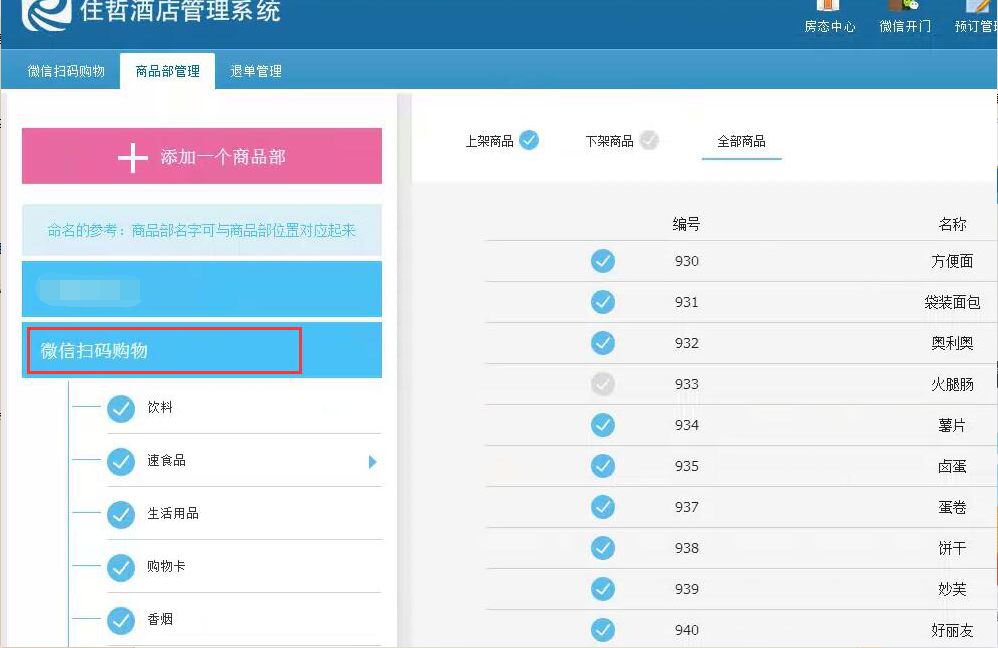Image resolution: width=998 pixels, height=648 pixels.
Task: Toggle the check icon beside 购物卡 category
Action: (x=121, y=567)
